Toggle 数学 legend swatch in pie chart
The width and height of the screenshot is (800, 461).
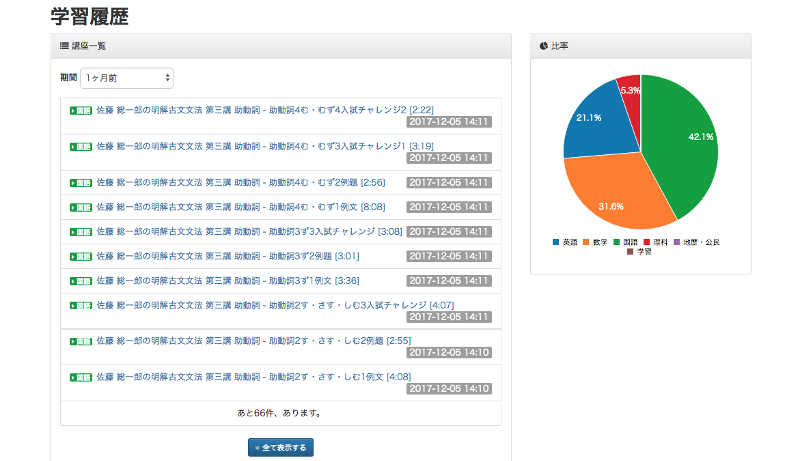586,242
